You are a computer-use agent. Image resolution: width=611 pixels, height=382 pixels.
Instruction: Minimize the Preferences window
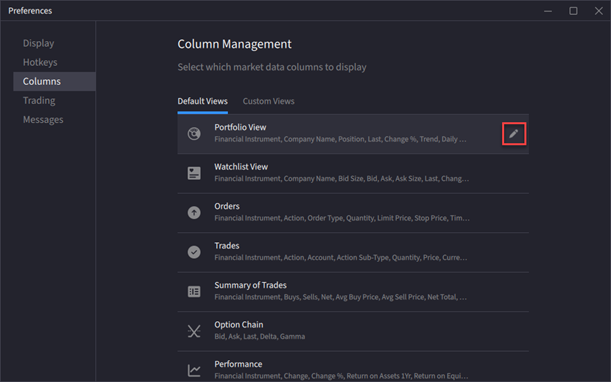(x=548, y=11)
